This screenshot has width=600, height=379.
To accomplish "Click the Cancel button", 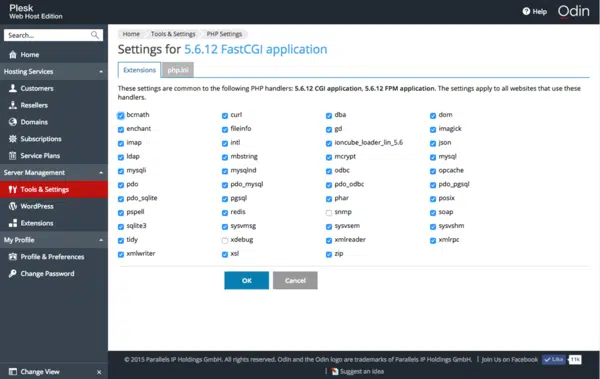I will point(295,281).
